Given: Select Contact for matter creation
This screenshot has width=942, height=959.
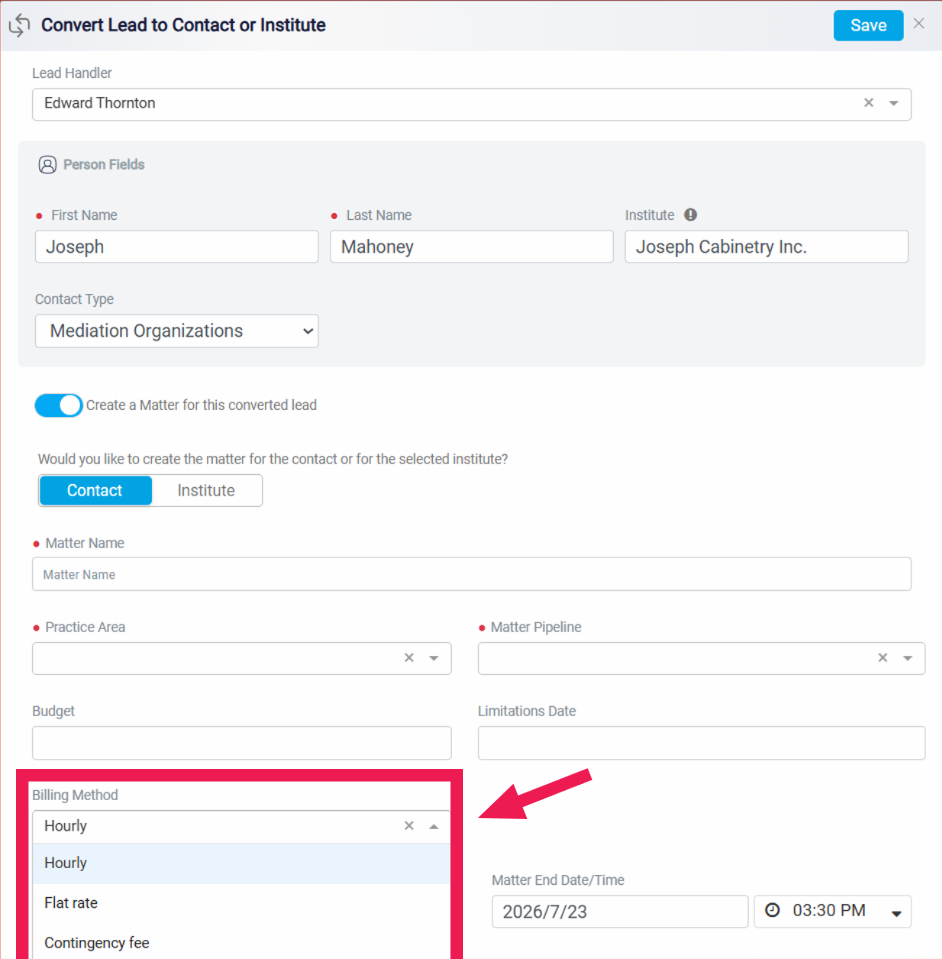Looking at the screenshot, I should pos(95,491).
